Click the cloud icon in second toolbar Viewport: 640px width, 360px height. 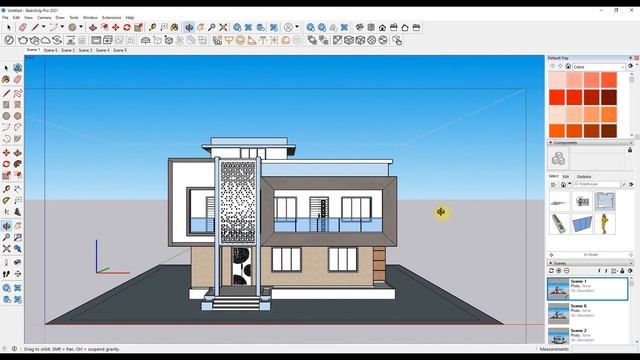46,40
